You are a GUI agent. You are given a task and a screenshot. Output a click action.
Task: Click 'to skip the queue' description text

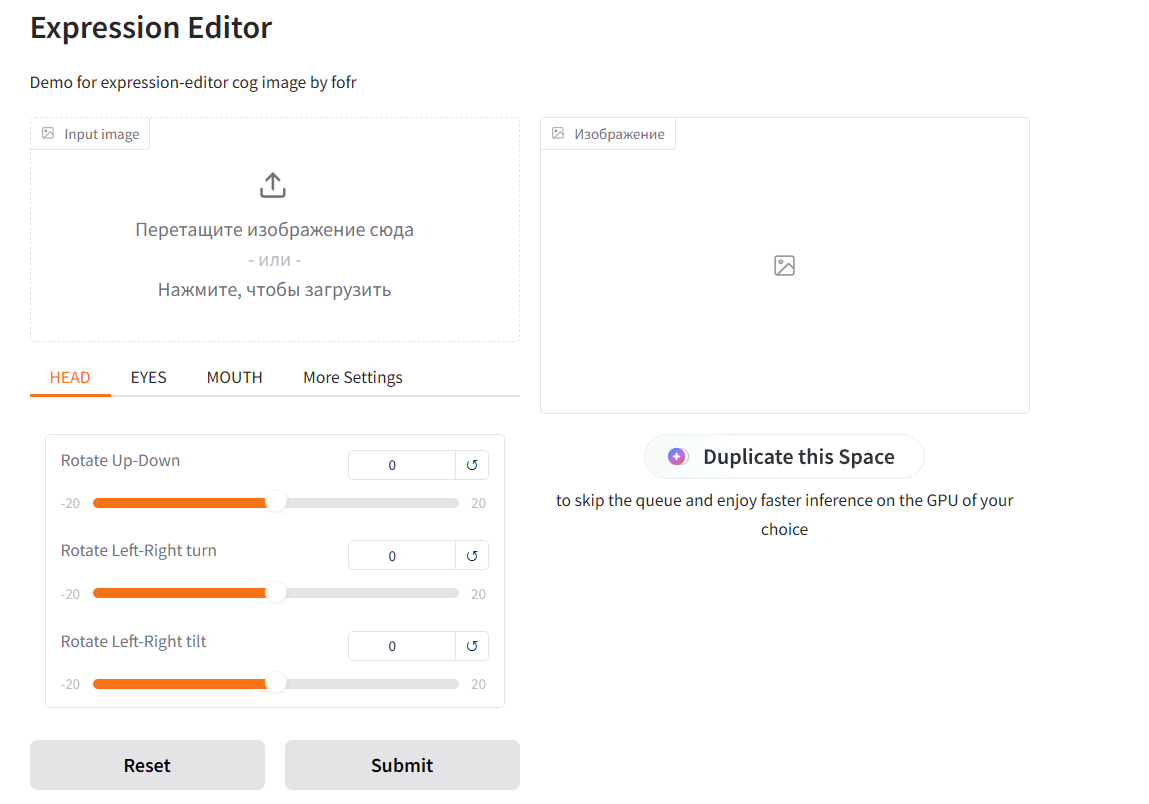pos(784,515)
